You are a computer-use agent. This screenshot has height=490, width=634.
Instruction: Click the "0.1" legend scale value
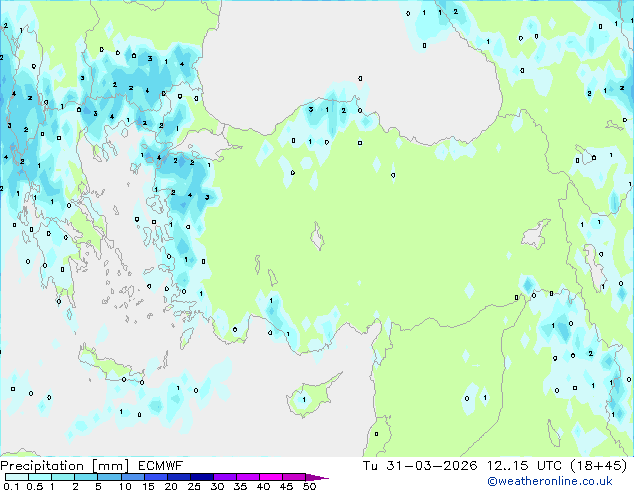coord(11,486)
